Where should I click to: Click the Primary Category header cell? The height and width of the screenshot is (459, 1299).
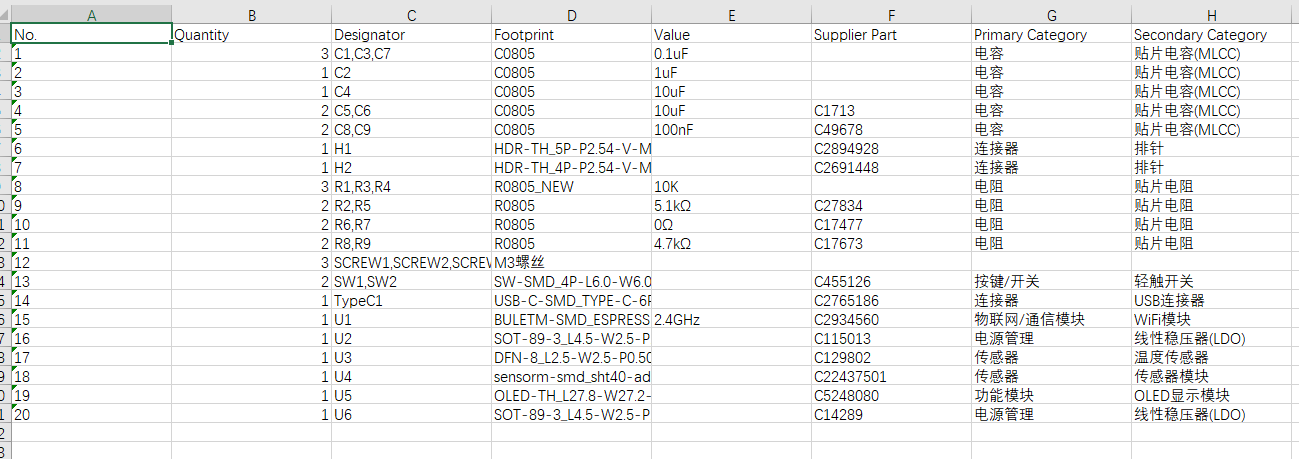[x=1051, y=35]
